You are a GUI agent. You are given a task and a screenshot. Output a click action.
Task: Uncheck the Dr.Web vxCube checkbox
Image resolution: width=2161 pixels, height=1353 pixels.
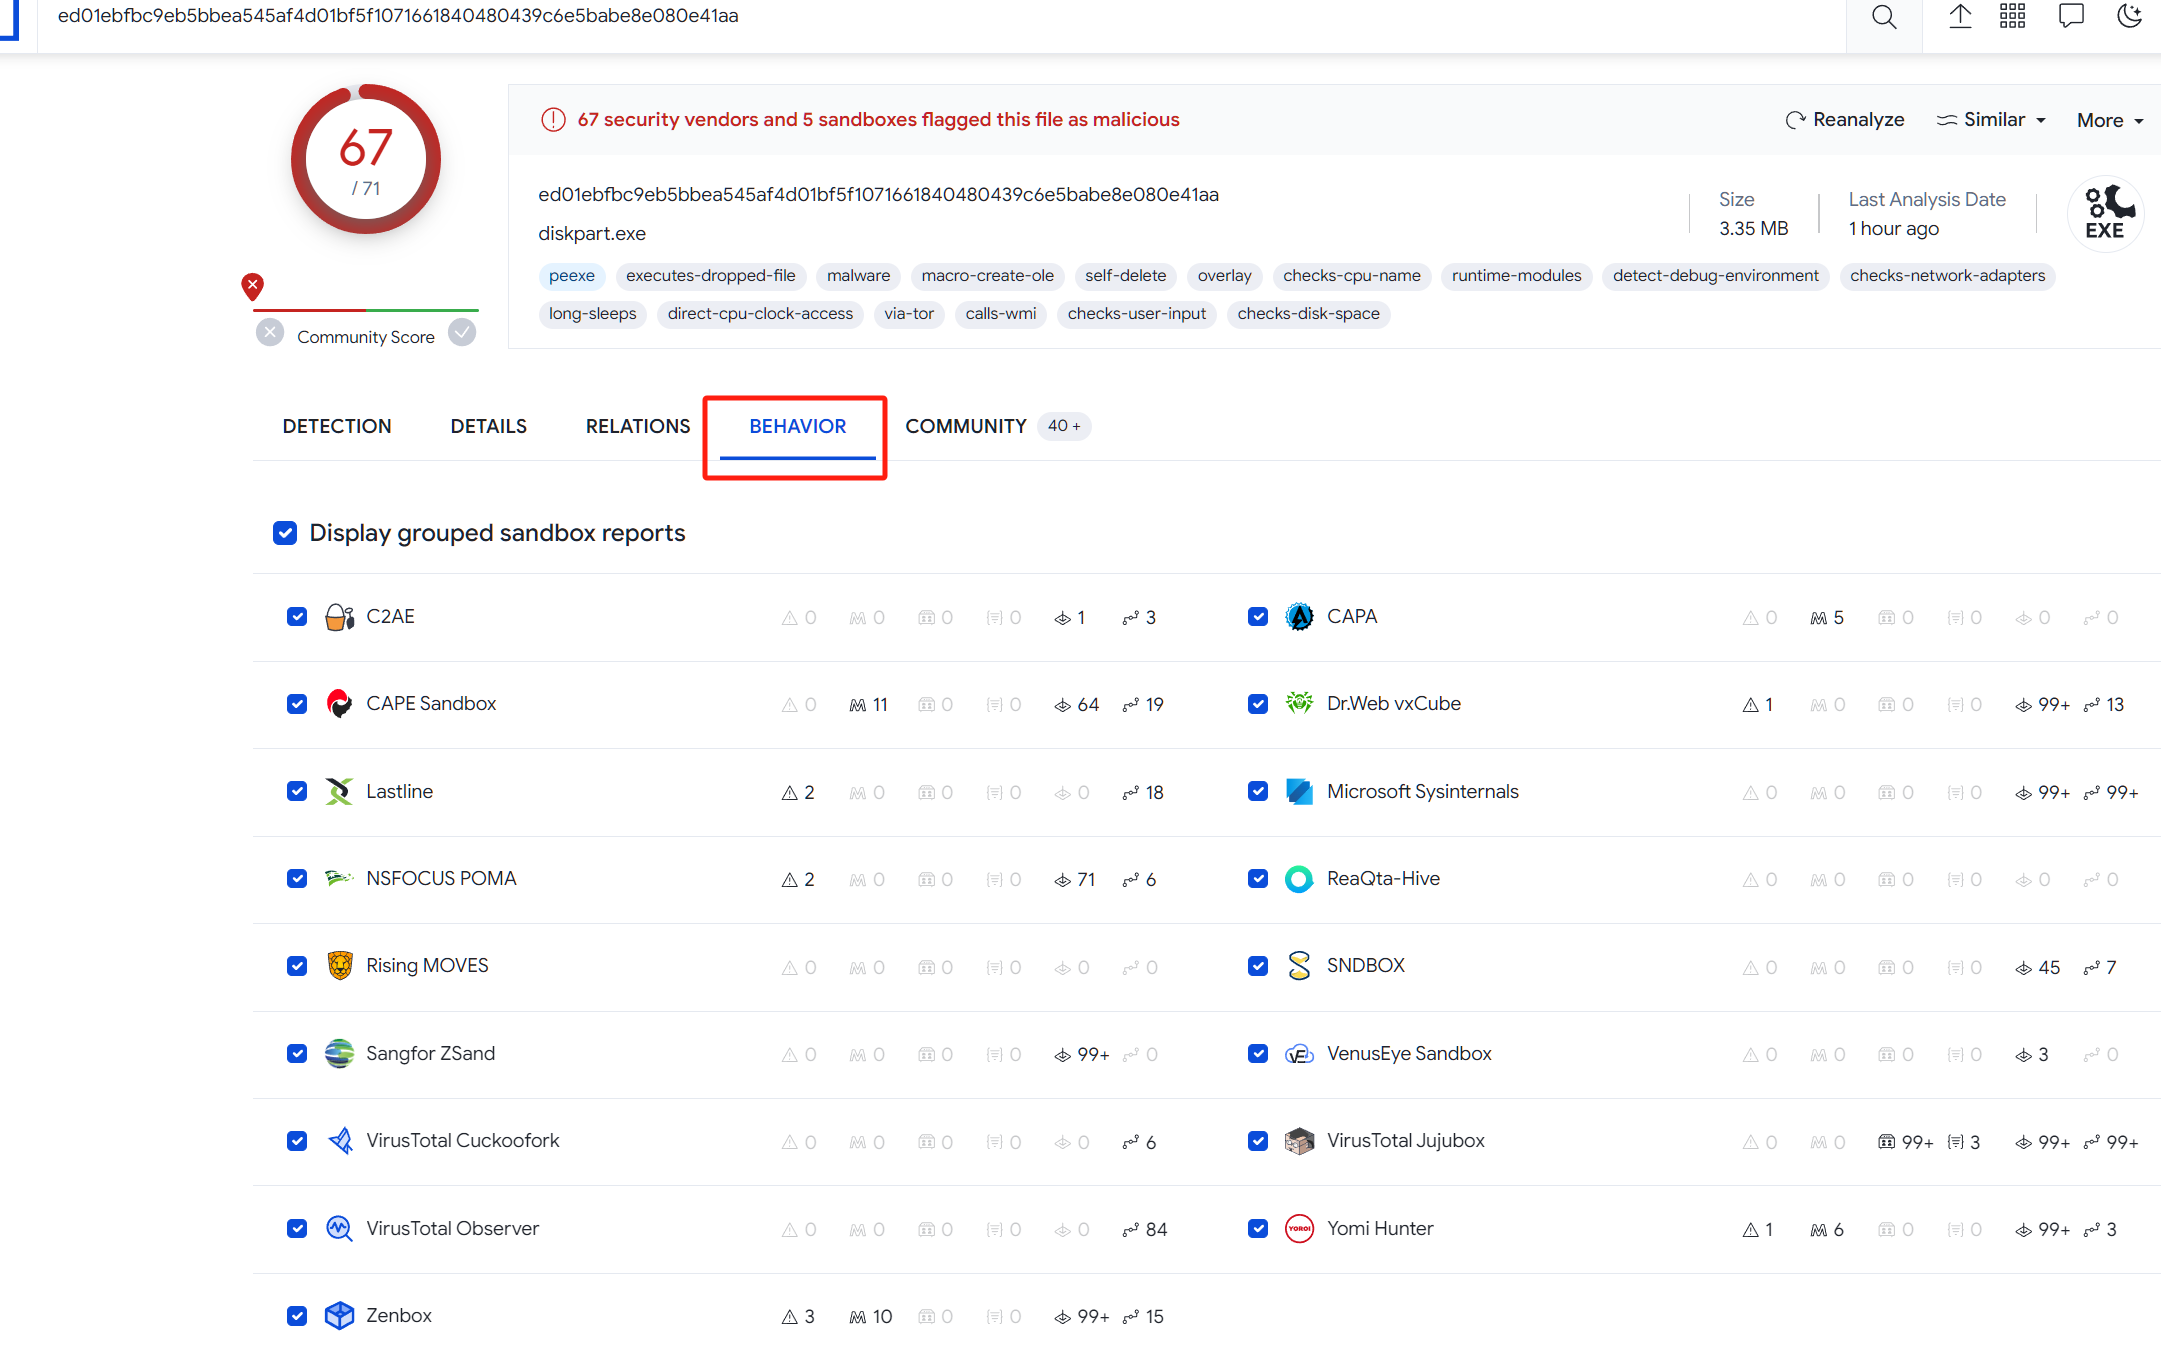tap(1258, 704)
